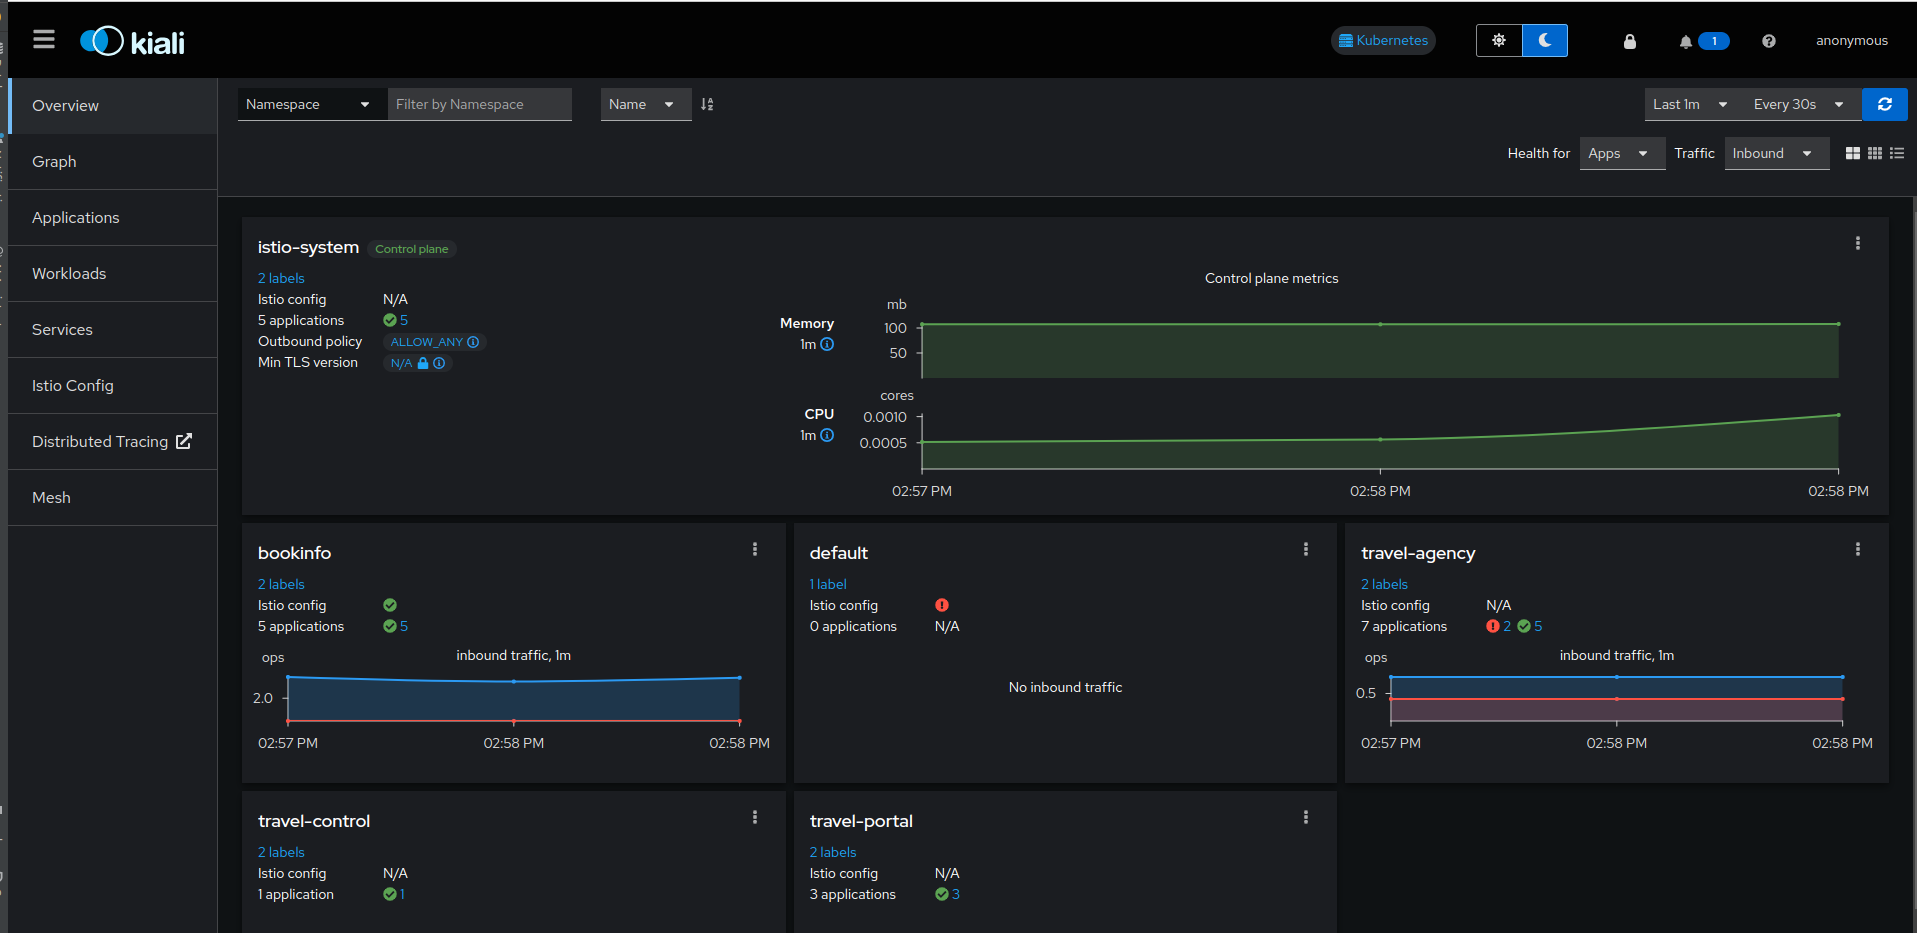Viewport: 1917px width, 933px height.
Task: Open the Health for Apps dropdown
Action: point(1621,153)
